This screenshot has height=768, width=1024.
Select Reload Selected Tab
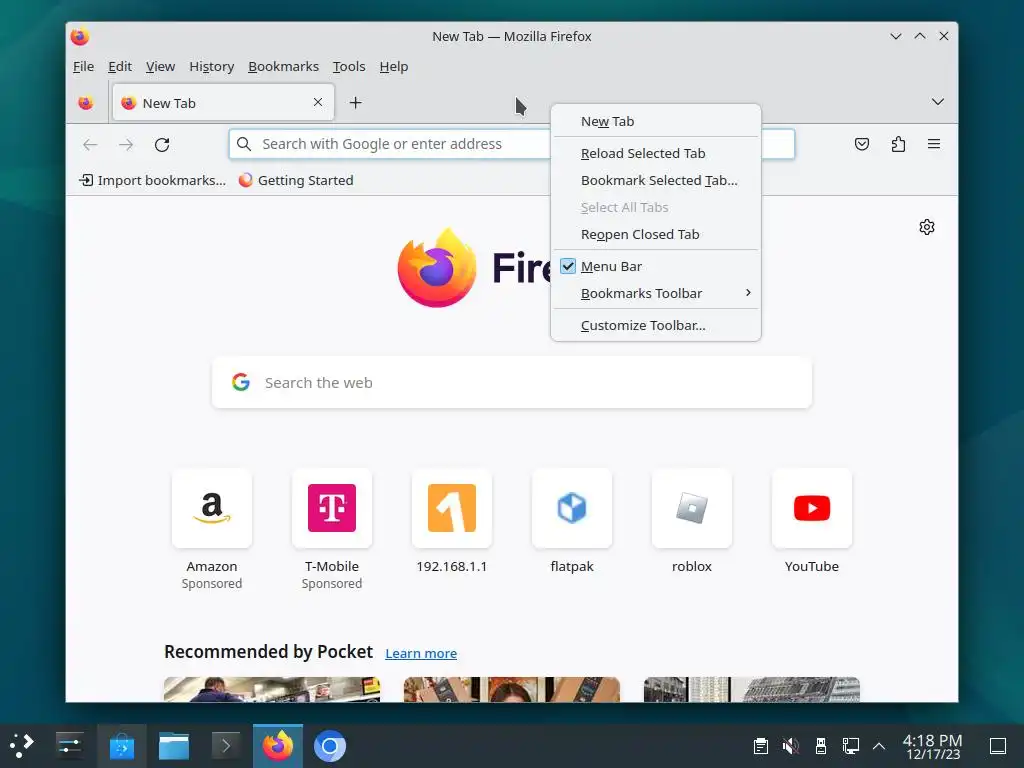pos(656,153)
